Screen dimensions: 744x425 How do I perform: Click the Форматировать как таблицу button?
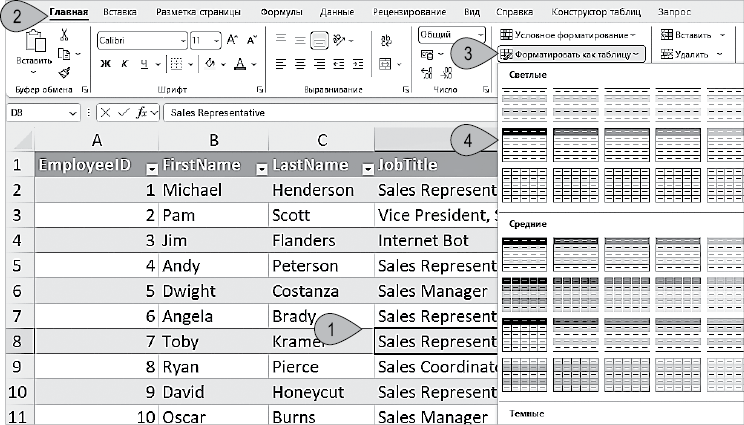pyautogui.click(x=572, y=54)
